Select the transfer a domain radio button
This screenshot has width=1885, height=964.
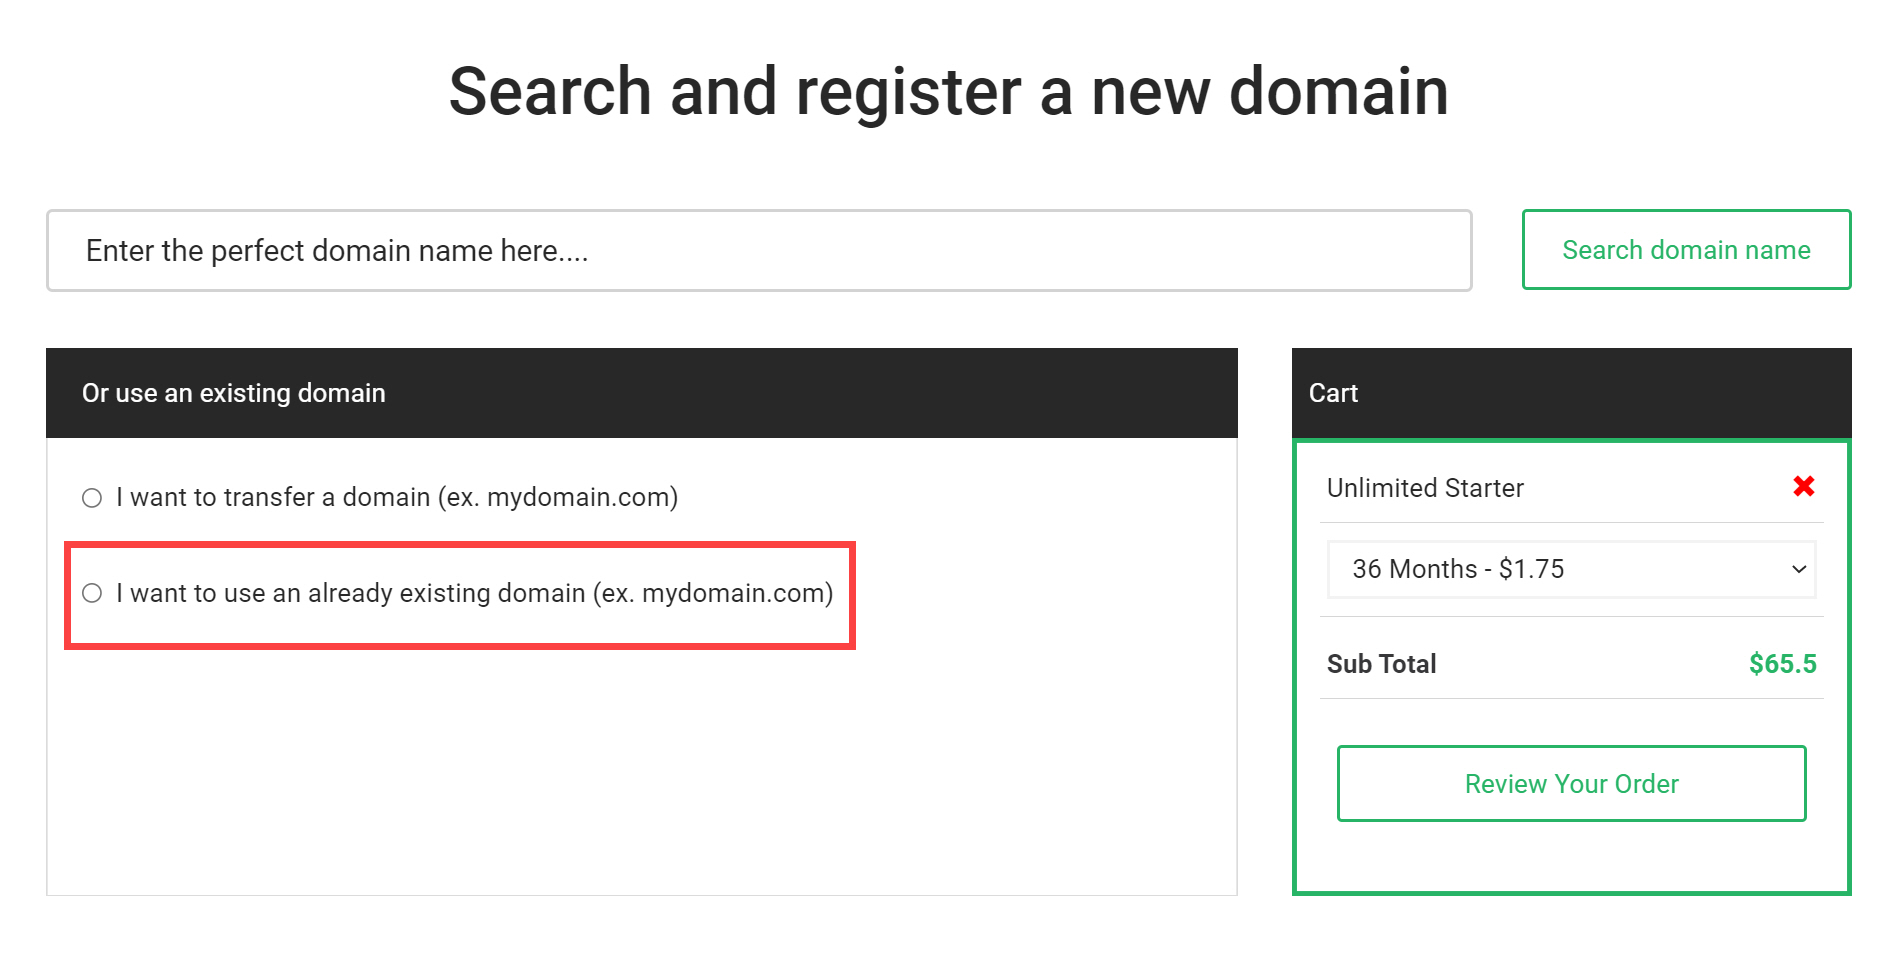point(92,498)
